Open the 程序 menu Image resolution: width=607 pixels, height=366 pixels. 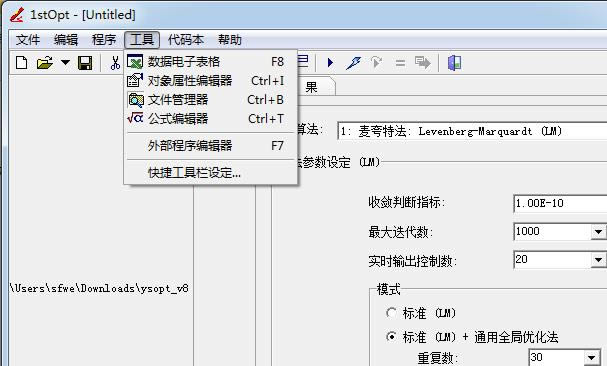(104, 40)
